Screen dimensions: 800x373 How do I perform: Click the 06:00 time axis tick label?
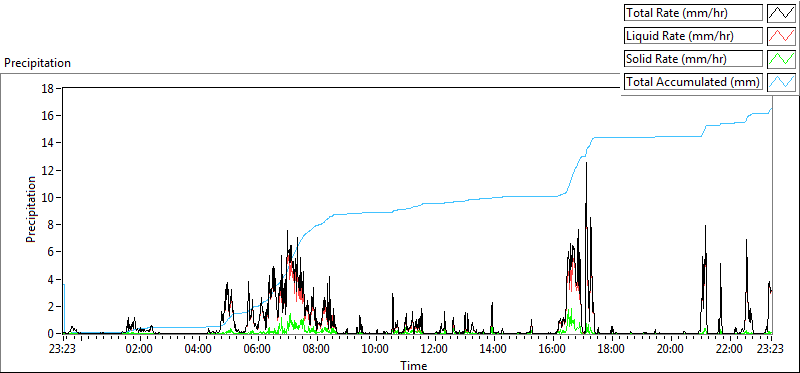point(258,349)
